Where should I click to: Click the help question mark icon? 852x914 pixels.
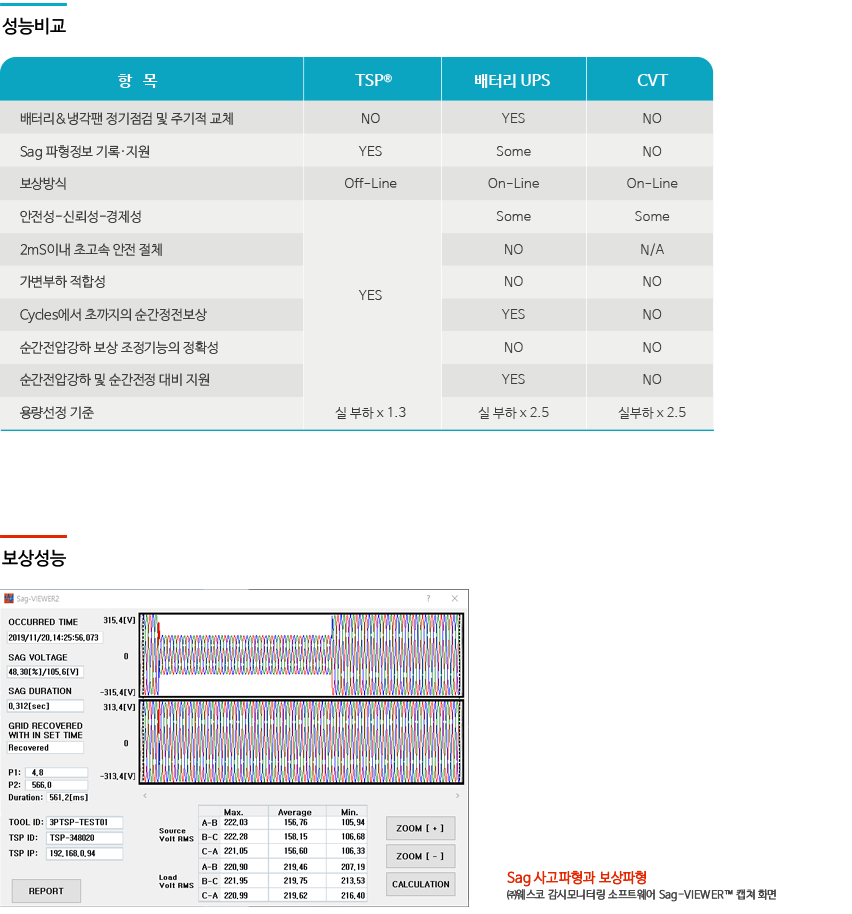tap(428, 598)
